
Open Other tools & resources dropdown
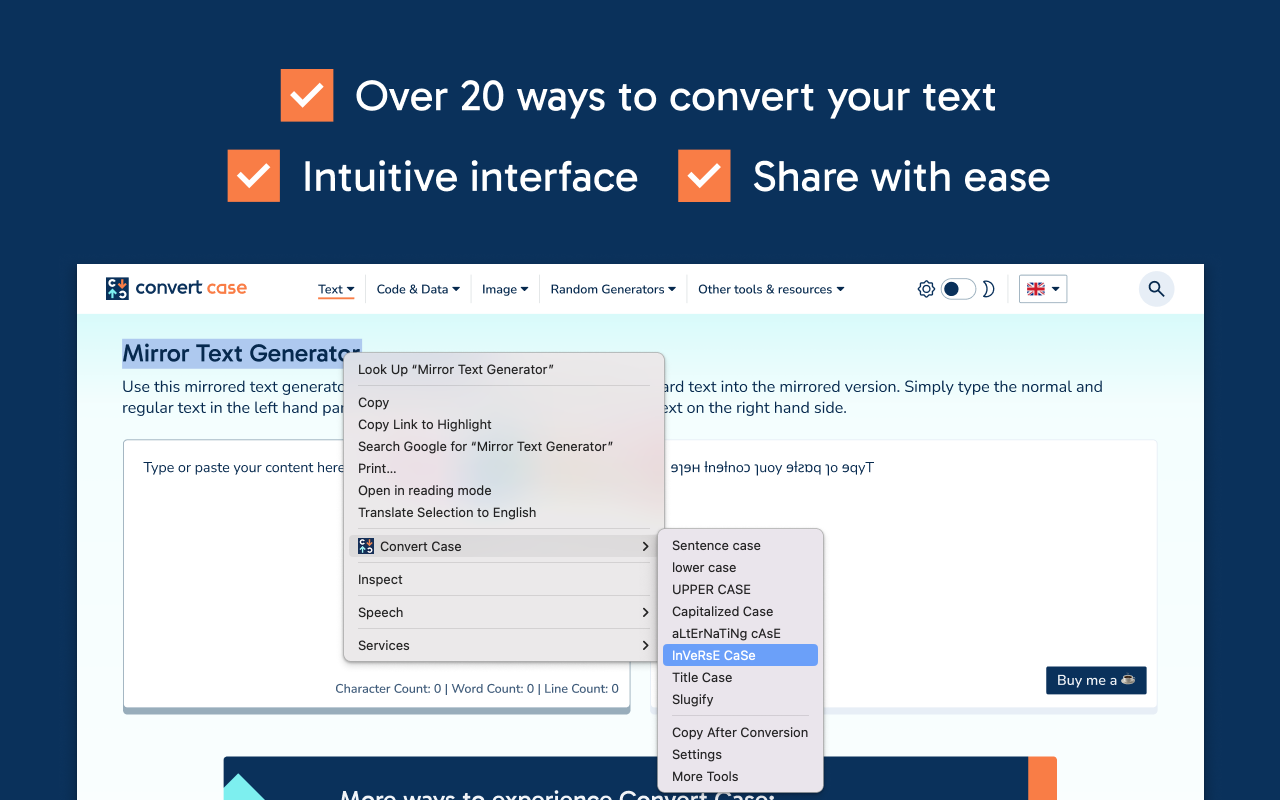(771, 289)
